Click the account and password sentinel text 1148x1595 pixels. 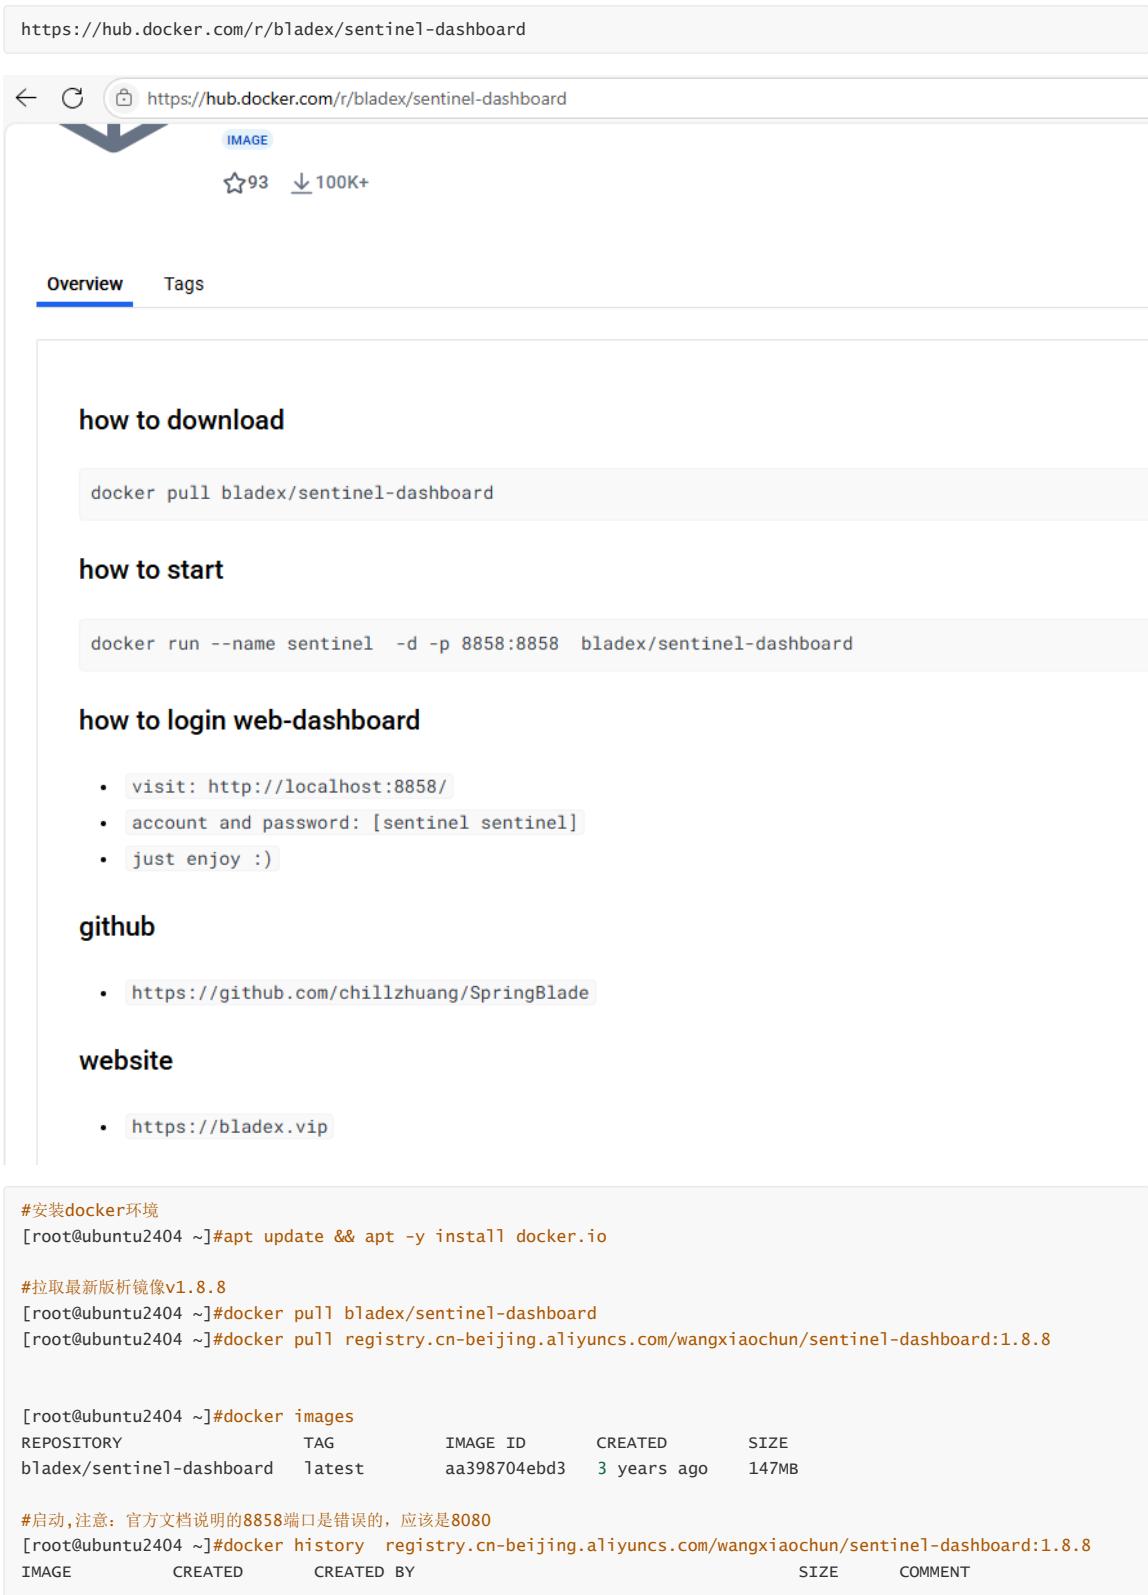[x=354, y=823]
